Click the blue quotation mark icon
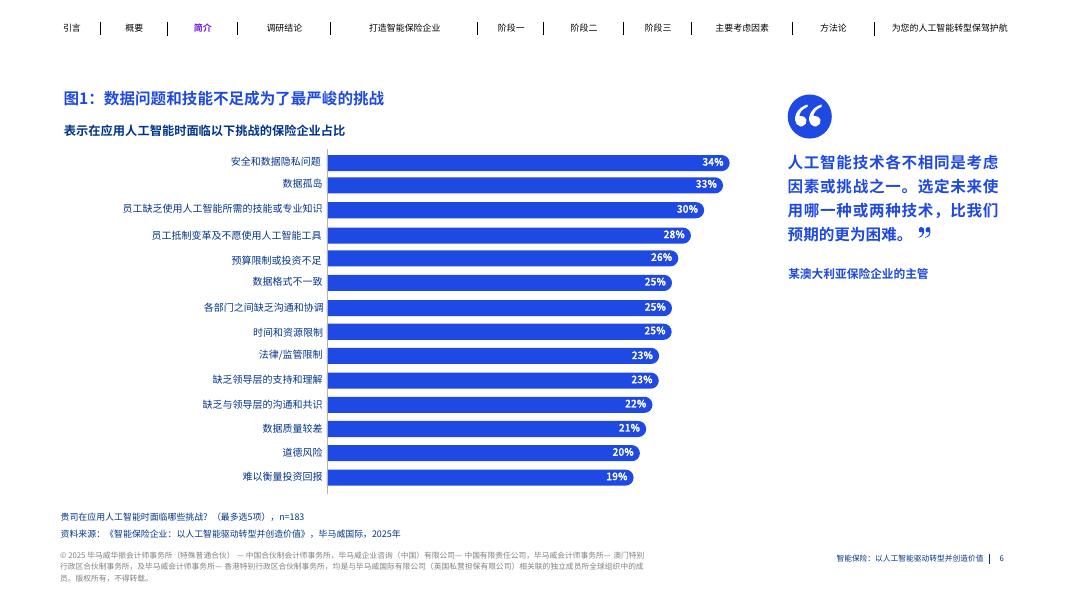 tap(809, 116)
